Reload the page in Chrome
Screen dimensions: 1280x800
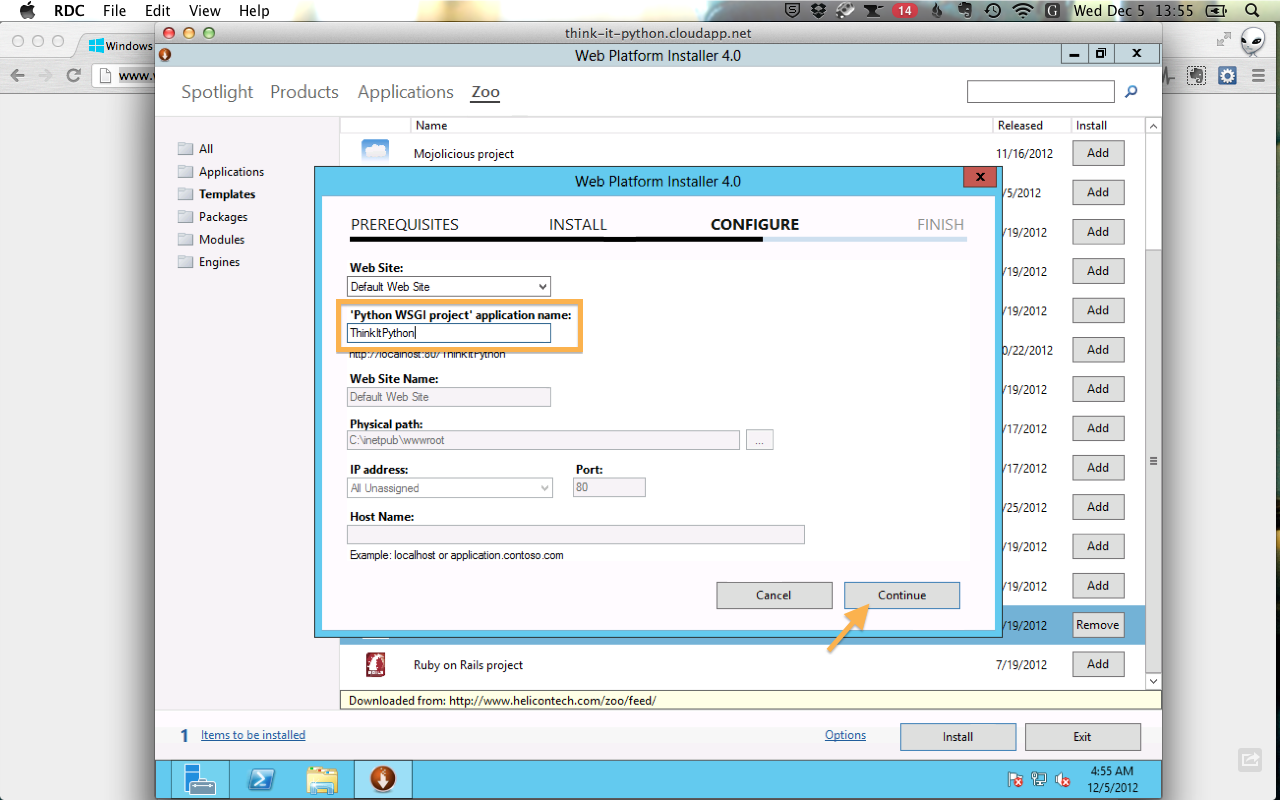pyautogui.click(x=73, y=75)
